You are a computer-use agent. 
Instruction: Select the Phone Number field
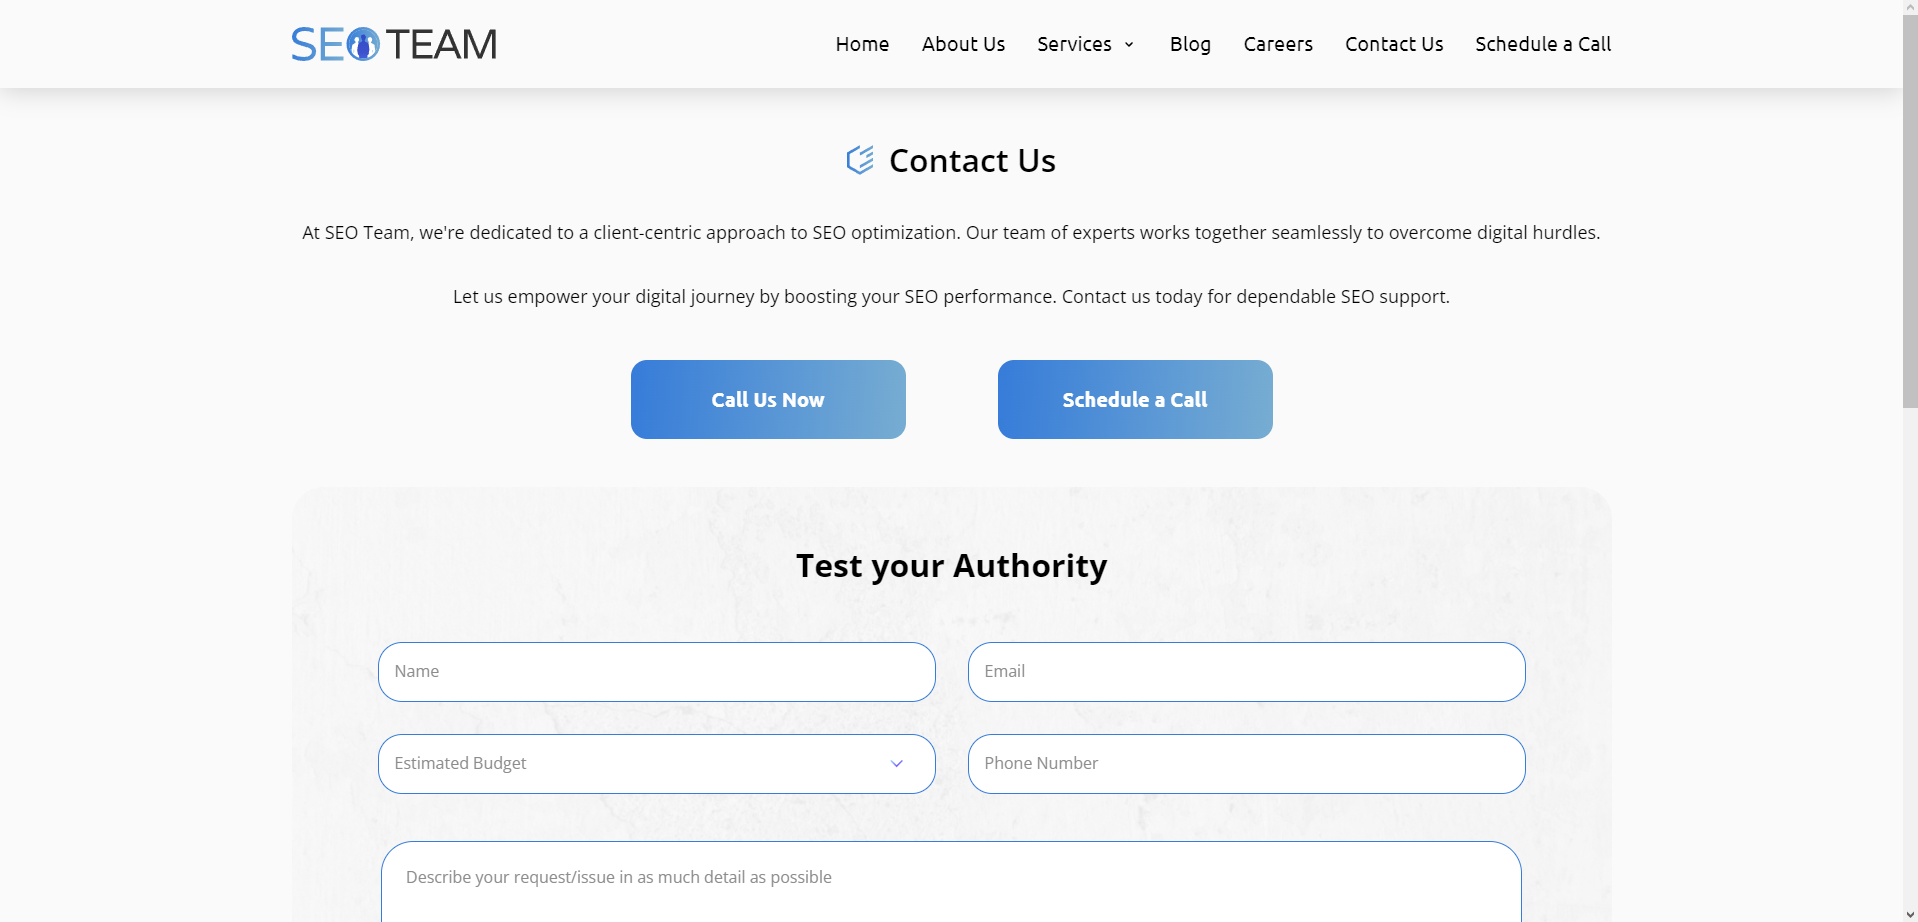click(x=1246, y=764)
